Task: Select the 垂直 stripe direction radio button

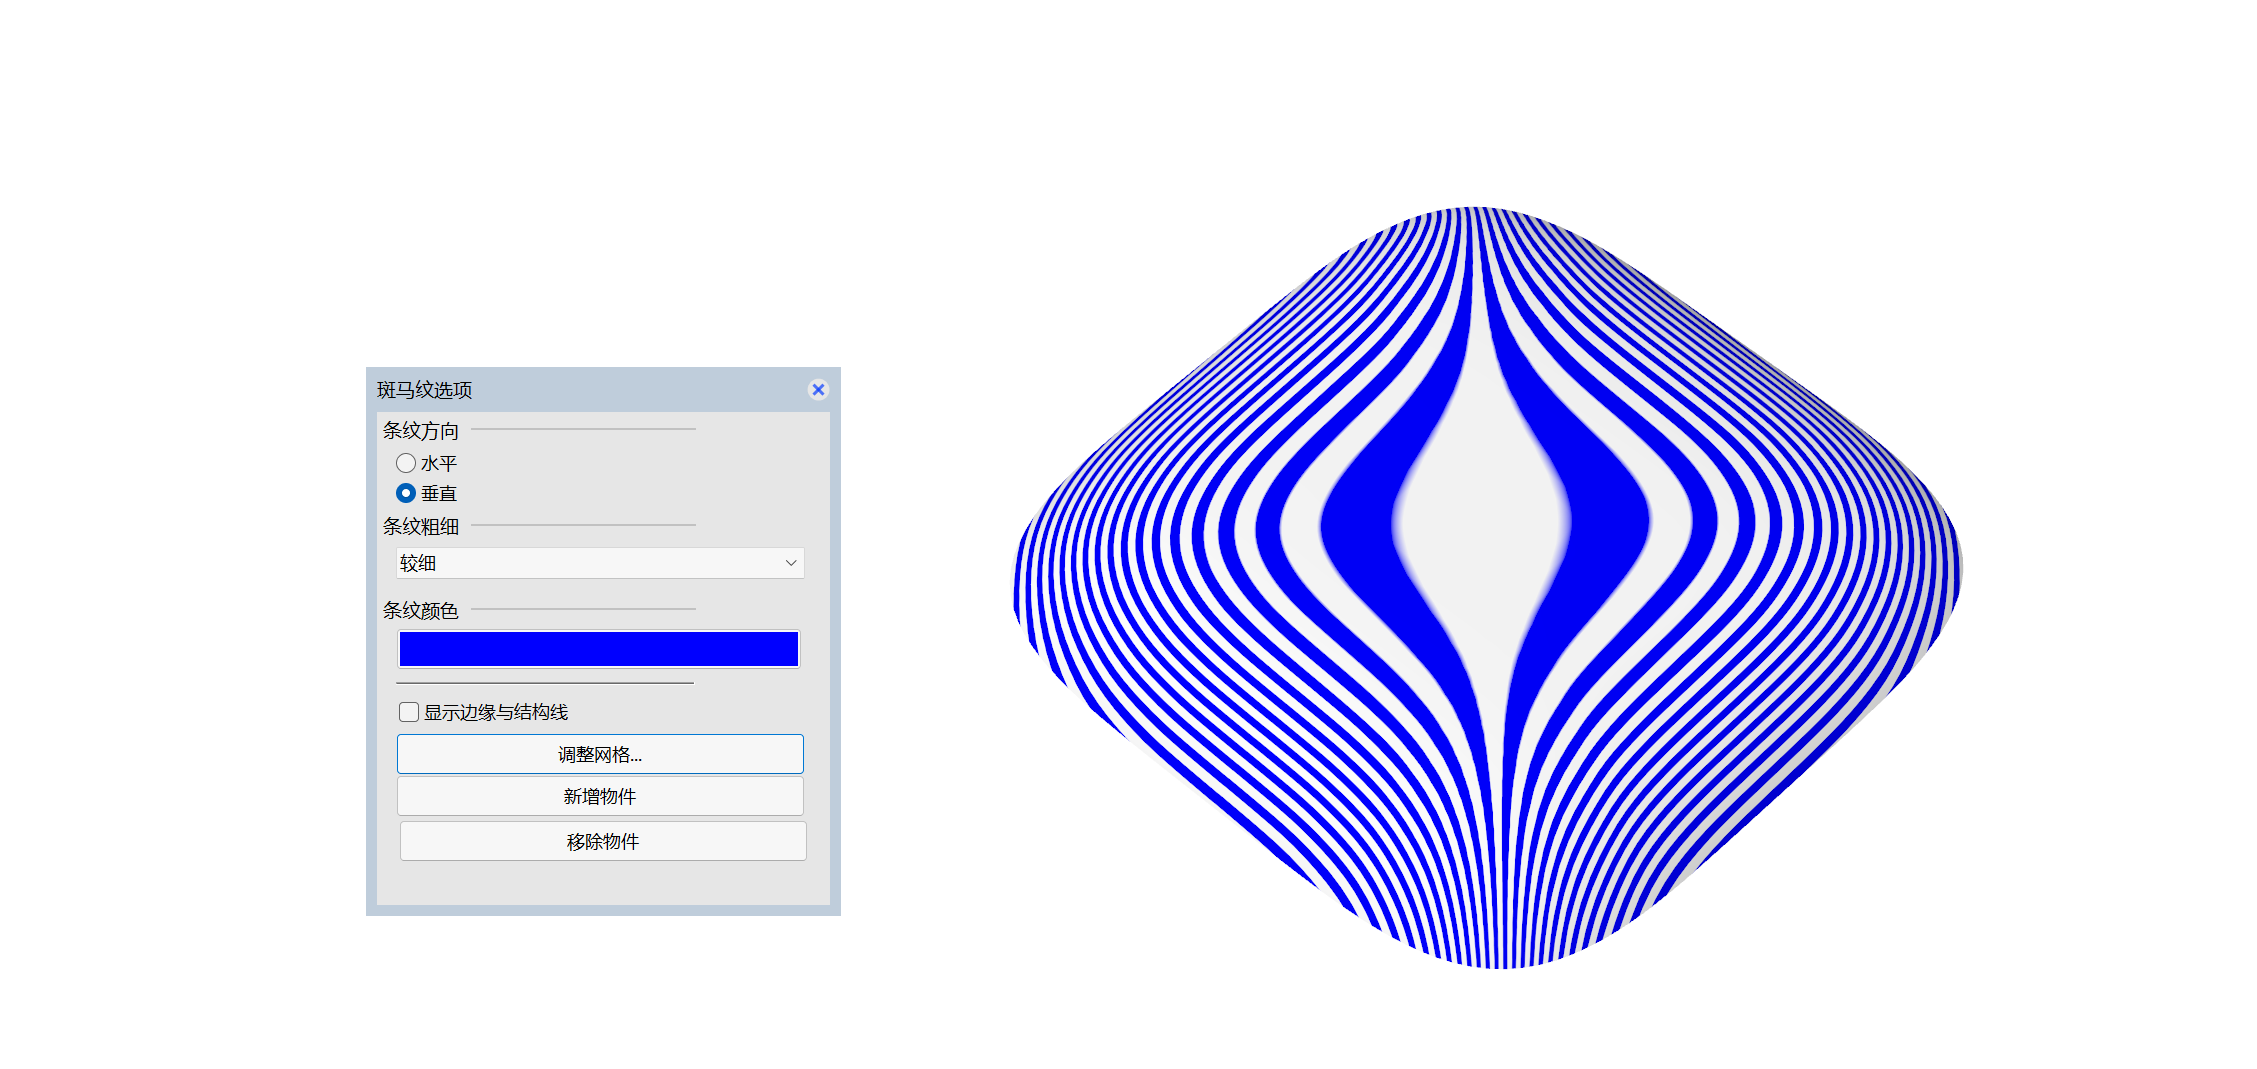Action: point(407,493)
